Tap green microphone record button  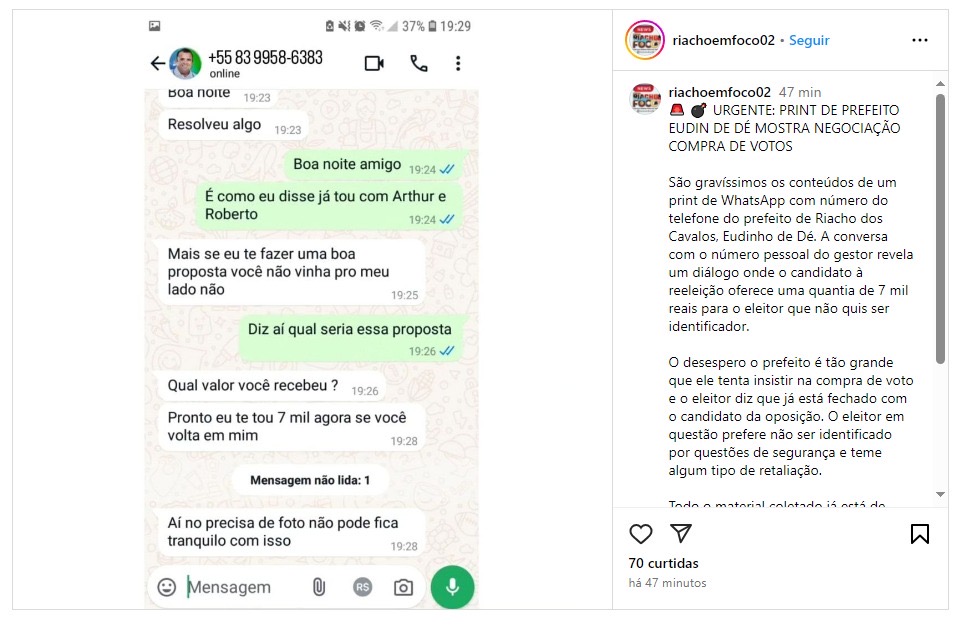452,587
